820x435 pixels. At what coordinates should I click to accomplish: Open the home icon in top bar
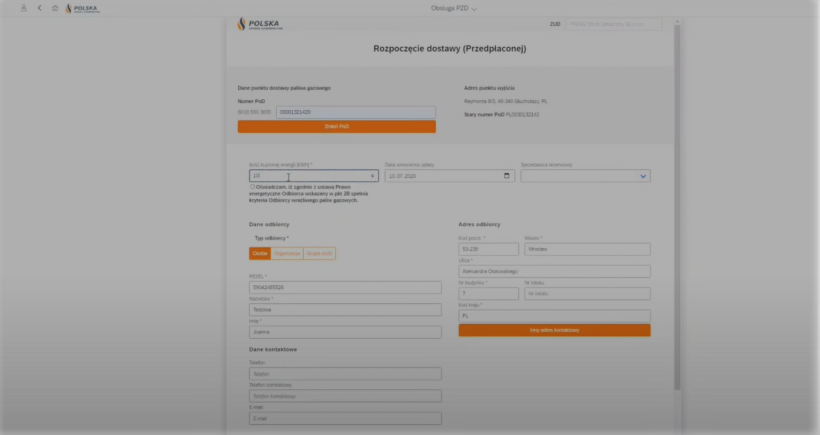pyautogui.click(x=55, y=8)
